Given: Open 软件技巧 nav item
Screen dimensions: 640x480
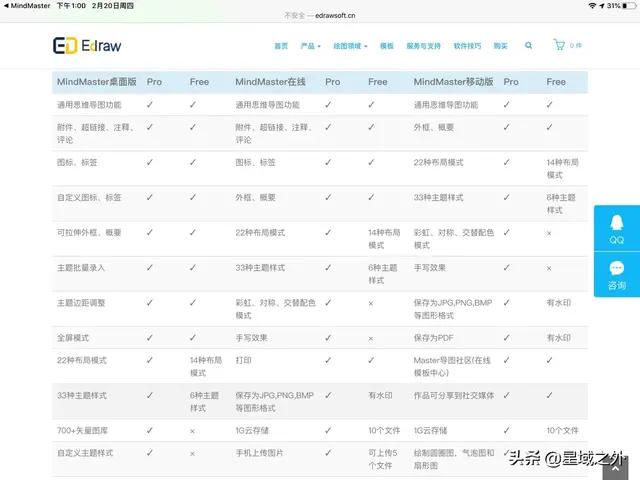Looking at the screenshot, I should click(467, 46).
